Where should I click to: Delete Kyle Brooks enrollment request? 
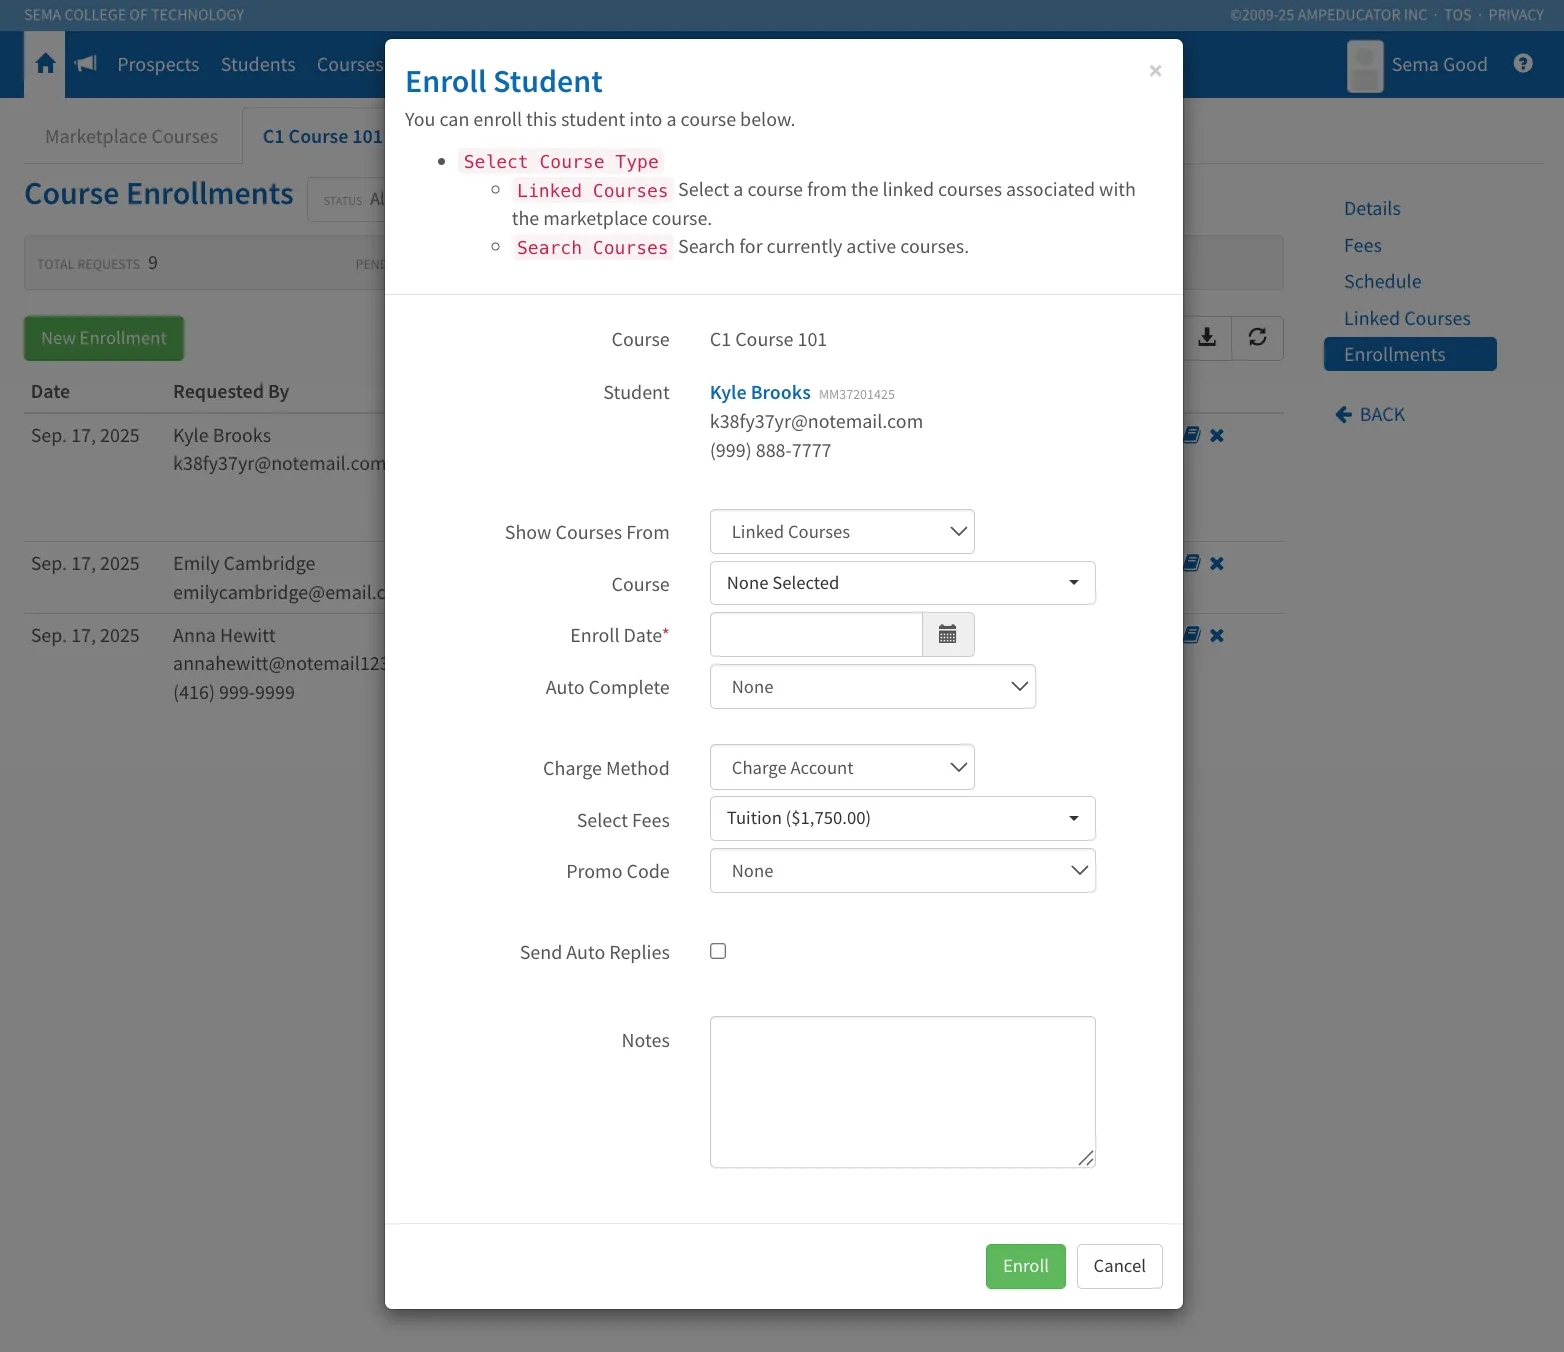[x=1217, y=435]
